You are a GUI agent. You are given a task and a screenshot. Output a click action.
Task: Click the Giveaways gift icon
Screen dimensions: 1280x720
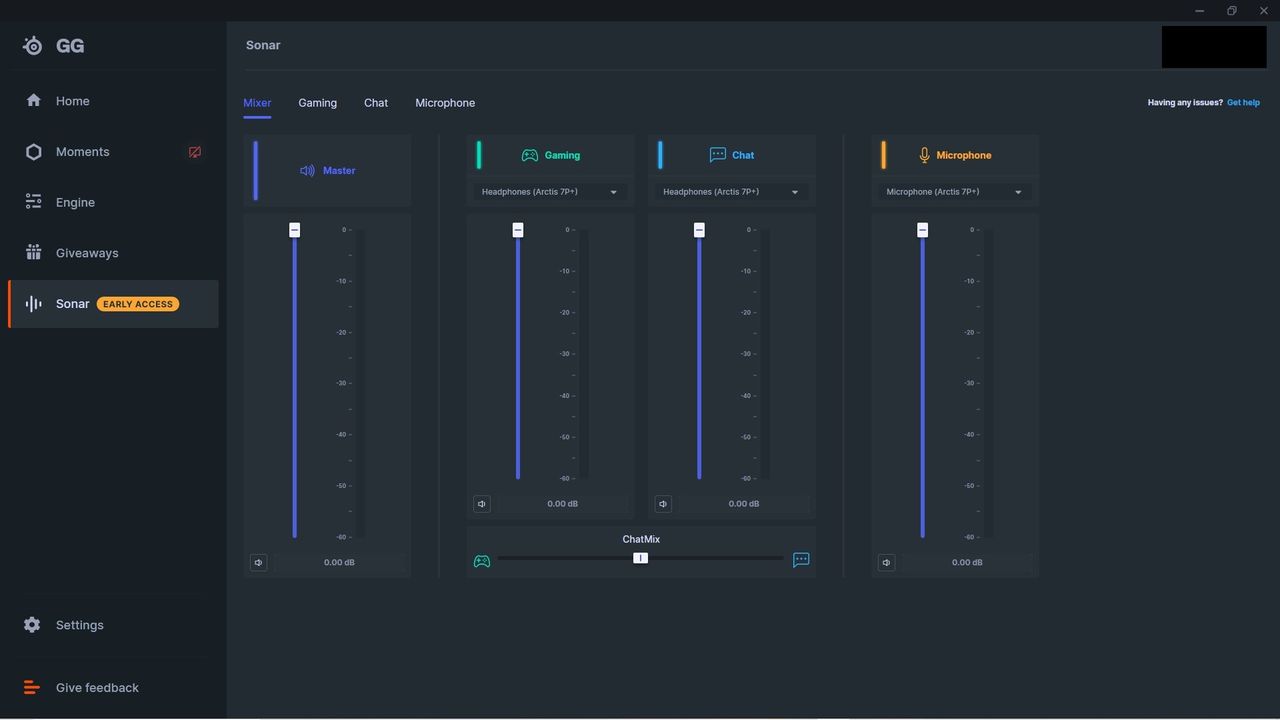[33, 252]
